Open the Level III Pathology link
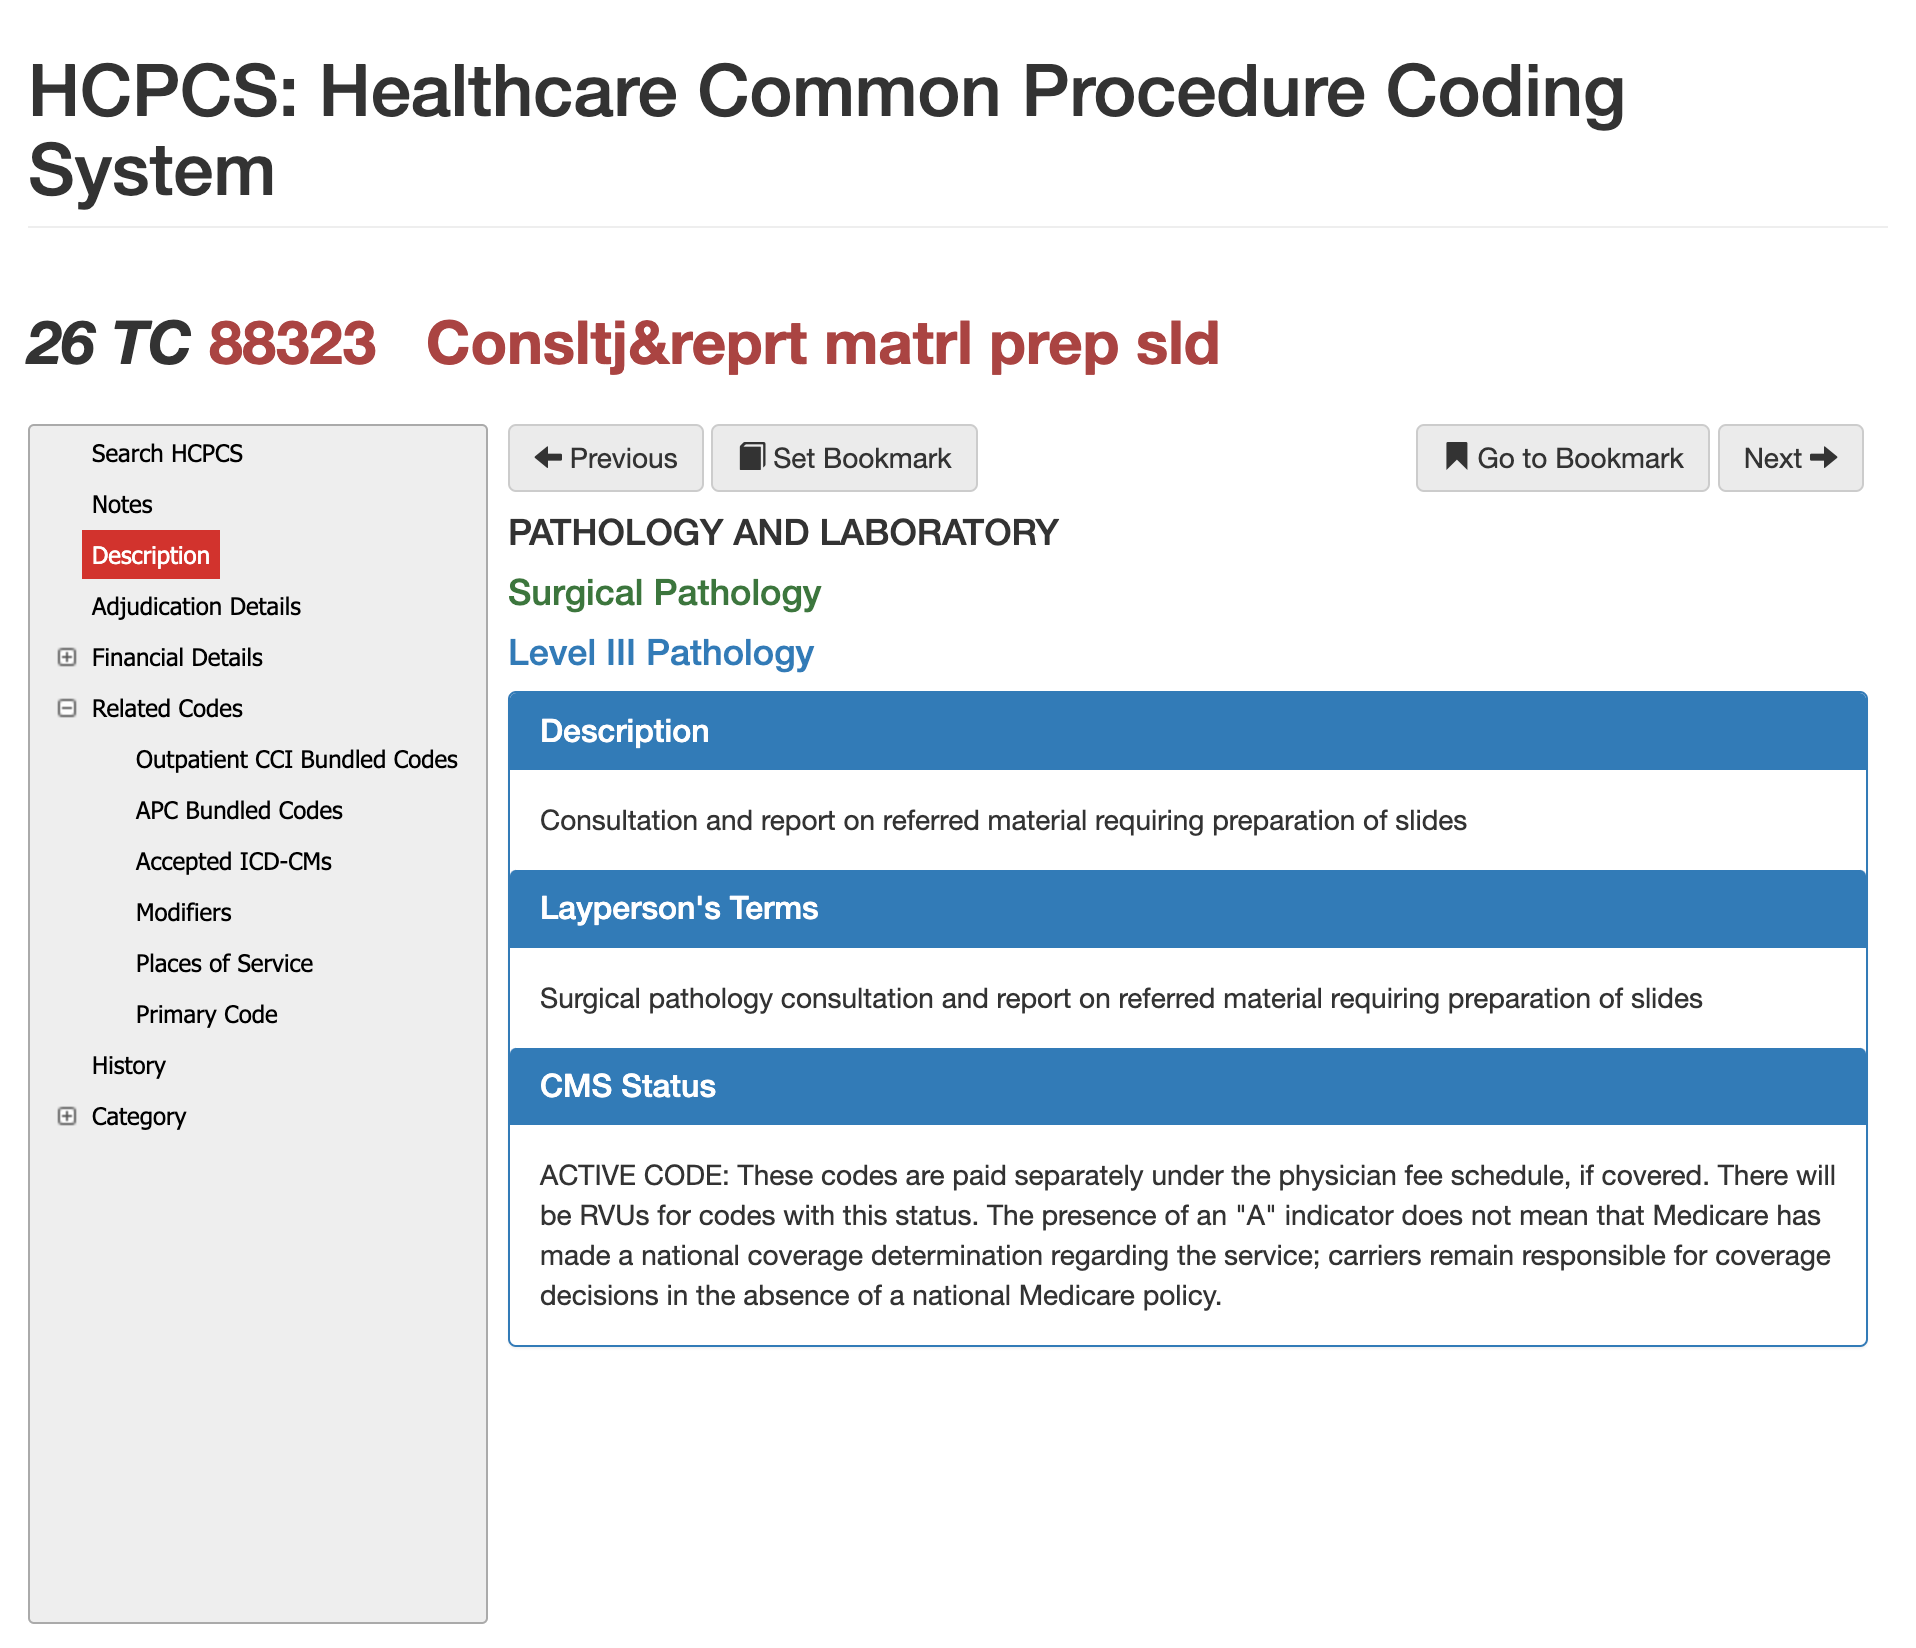Screen dimensions: 1916x1648 click(660, 652)
